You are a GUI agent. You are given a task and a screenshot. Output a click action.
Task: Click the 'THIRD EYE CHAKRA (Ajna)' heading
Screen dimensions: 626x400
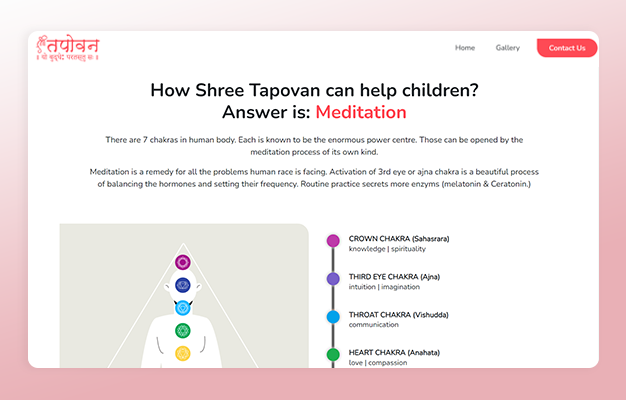[x=394, y=277]
